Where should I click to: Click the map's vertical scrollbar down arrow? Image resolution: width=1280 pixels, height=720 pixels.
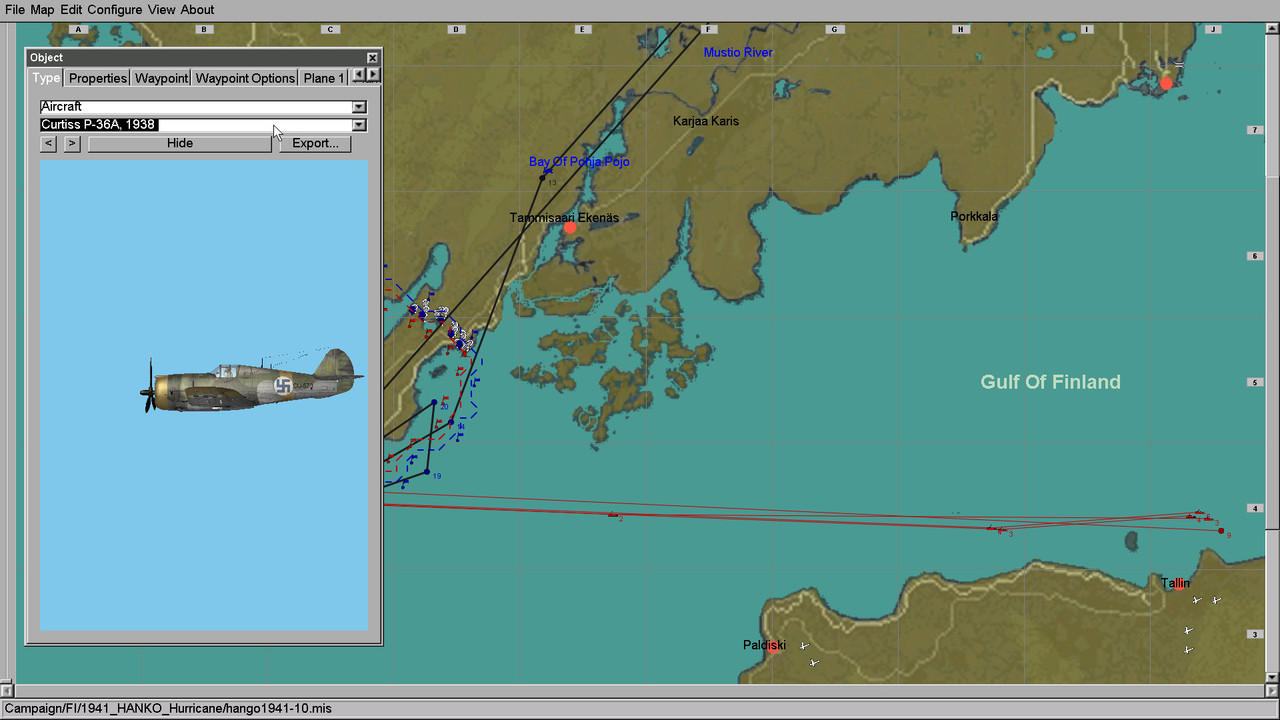tap(1272, 677)
